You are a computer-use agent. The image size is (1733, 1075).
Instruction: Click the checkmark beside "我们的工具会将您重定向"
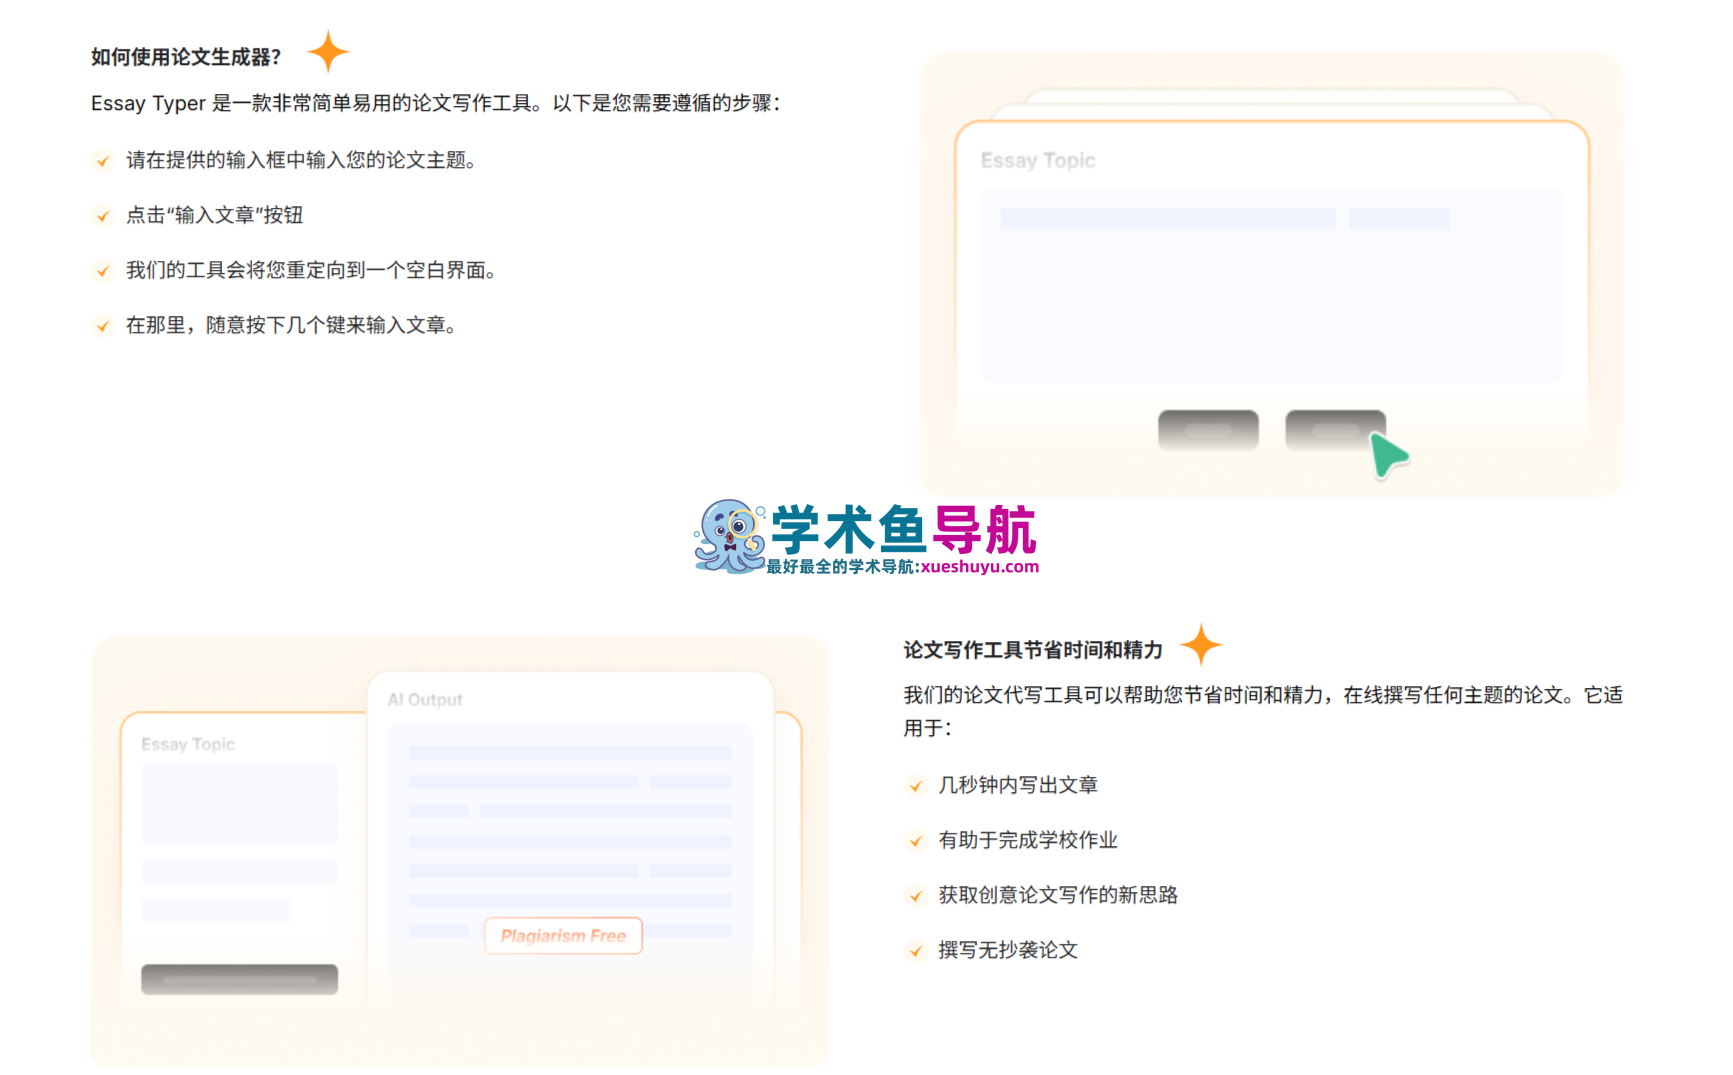103,271
